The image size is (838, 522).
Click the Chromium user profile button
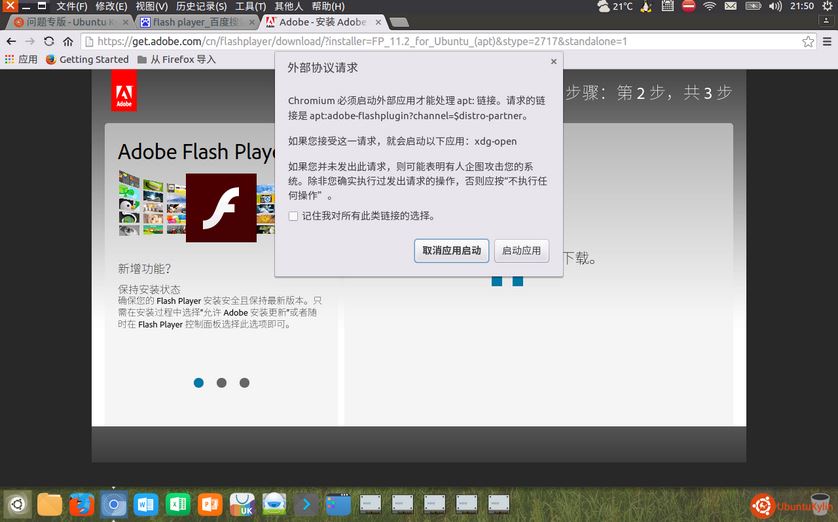826,21
